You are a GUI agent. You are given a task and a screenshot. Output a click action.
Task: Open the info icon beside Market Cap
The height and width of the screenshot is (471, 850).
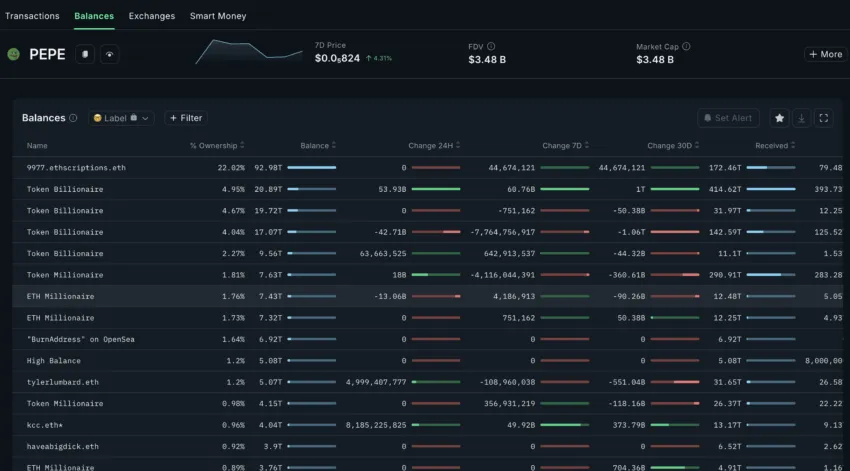pyautogui.click(x=686, y=46)
